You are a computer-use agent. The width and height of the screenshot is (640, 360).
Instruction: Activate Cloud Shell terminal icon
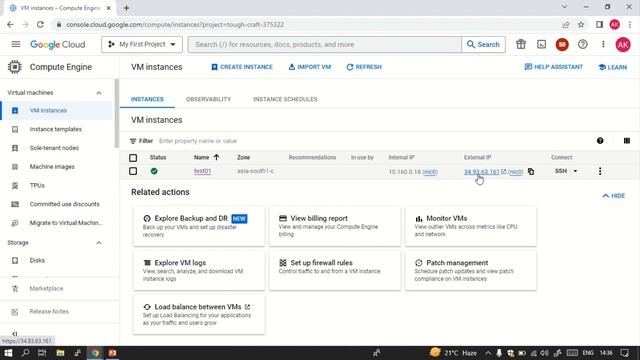[x=541, y=44]
